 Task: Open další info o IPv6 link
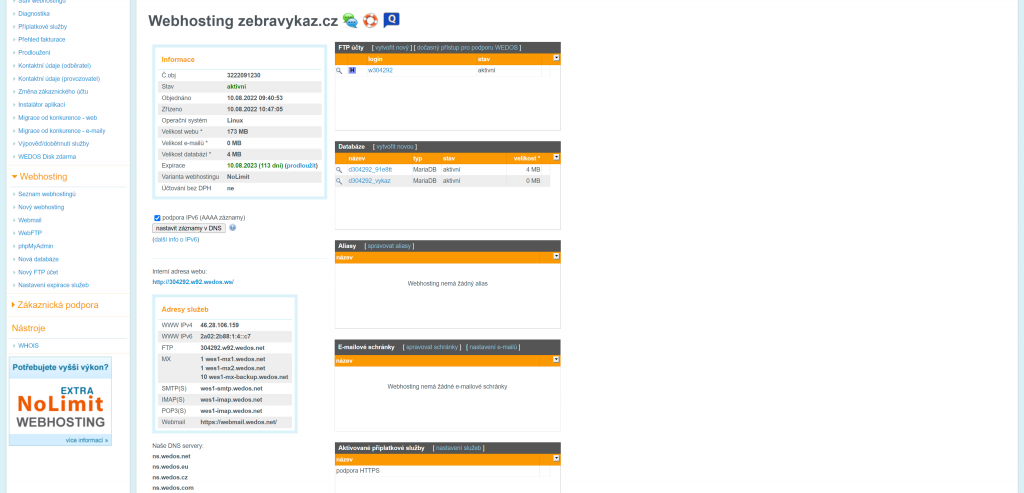(176, 239)
